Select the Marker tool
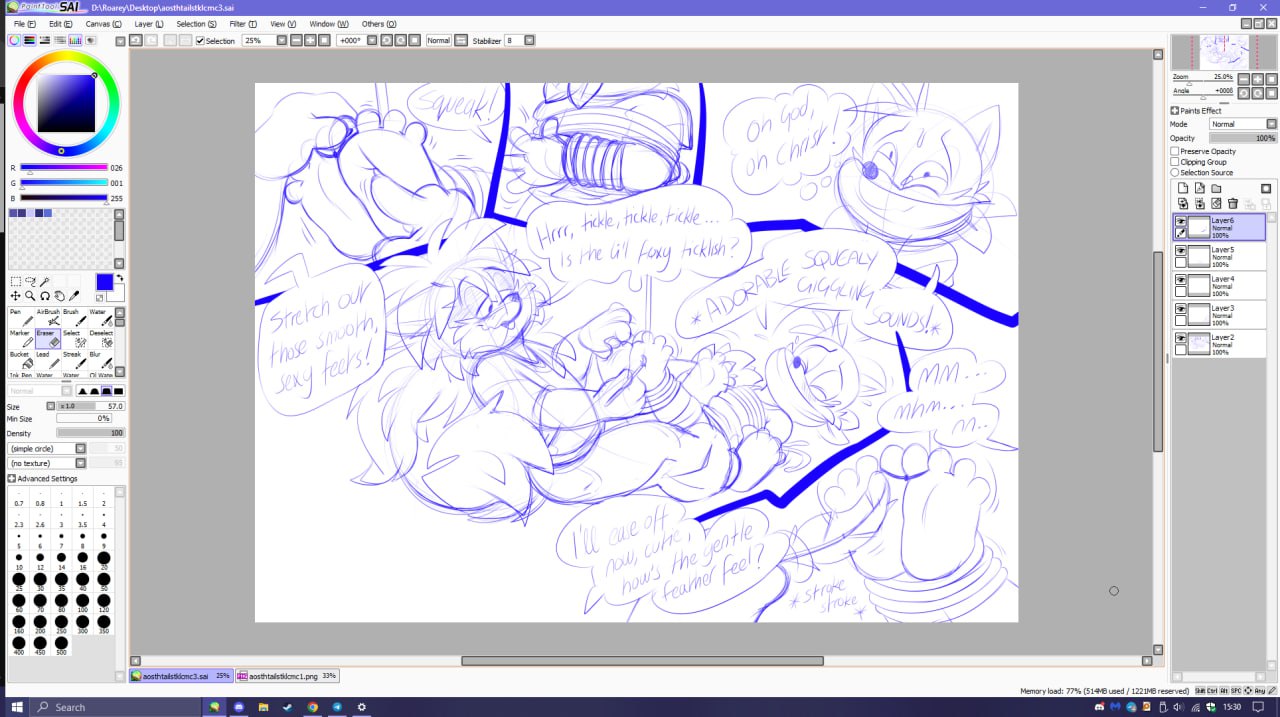The height and width of the screenshot is (717, 1280). click(21, 338)
